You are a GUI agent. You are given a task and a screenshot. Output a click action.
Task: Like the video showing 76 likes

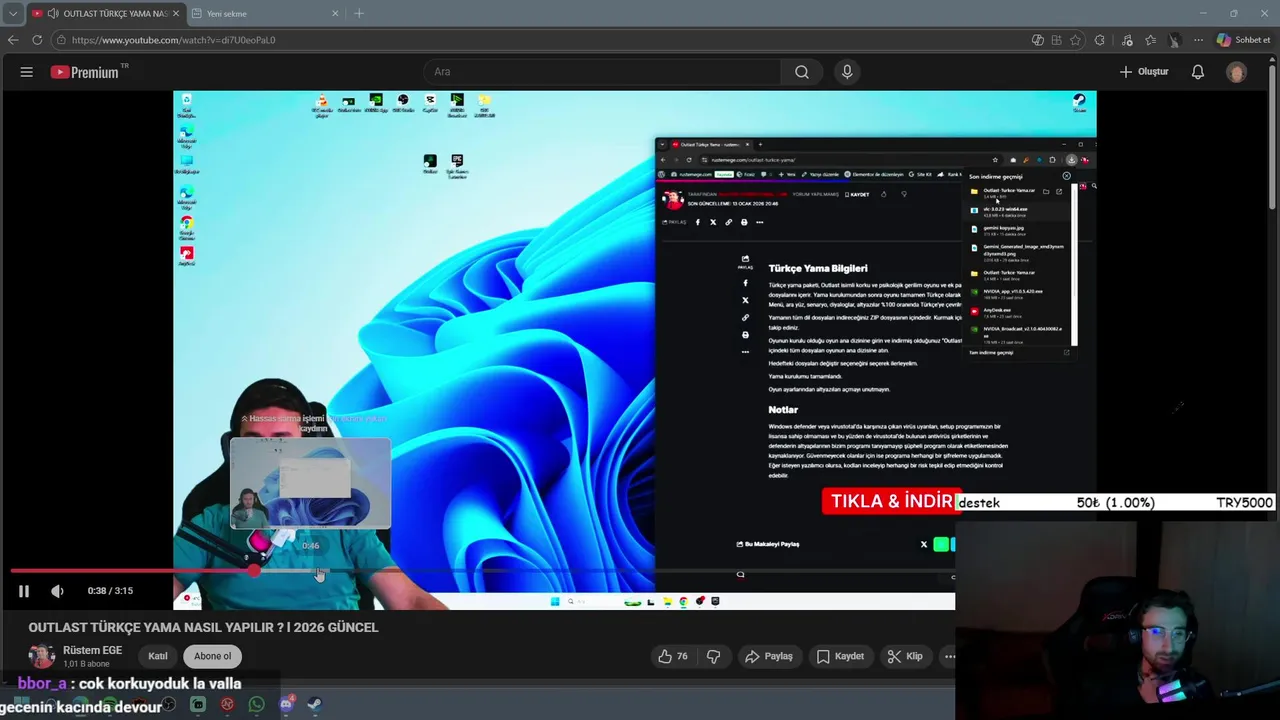tap(673, 656)
